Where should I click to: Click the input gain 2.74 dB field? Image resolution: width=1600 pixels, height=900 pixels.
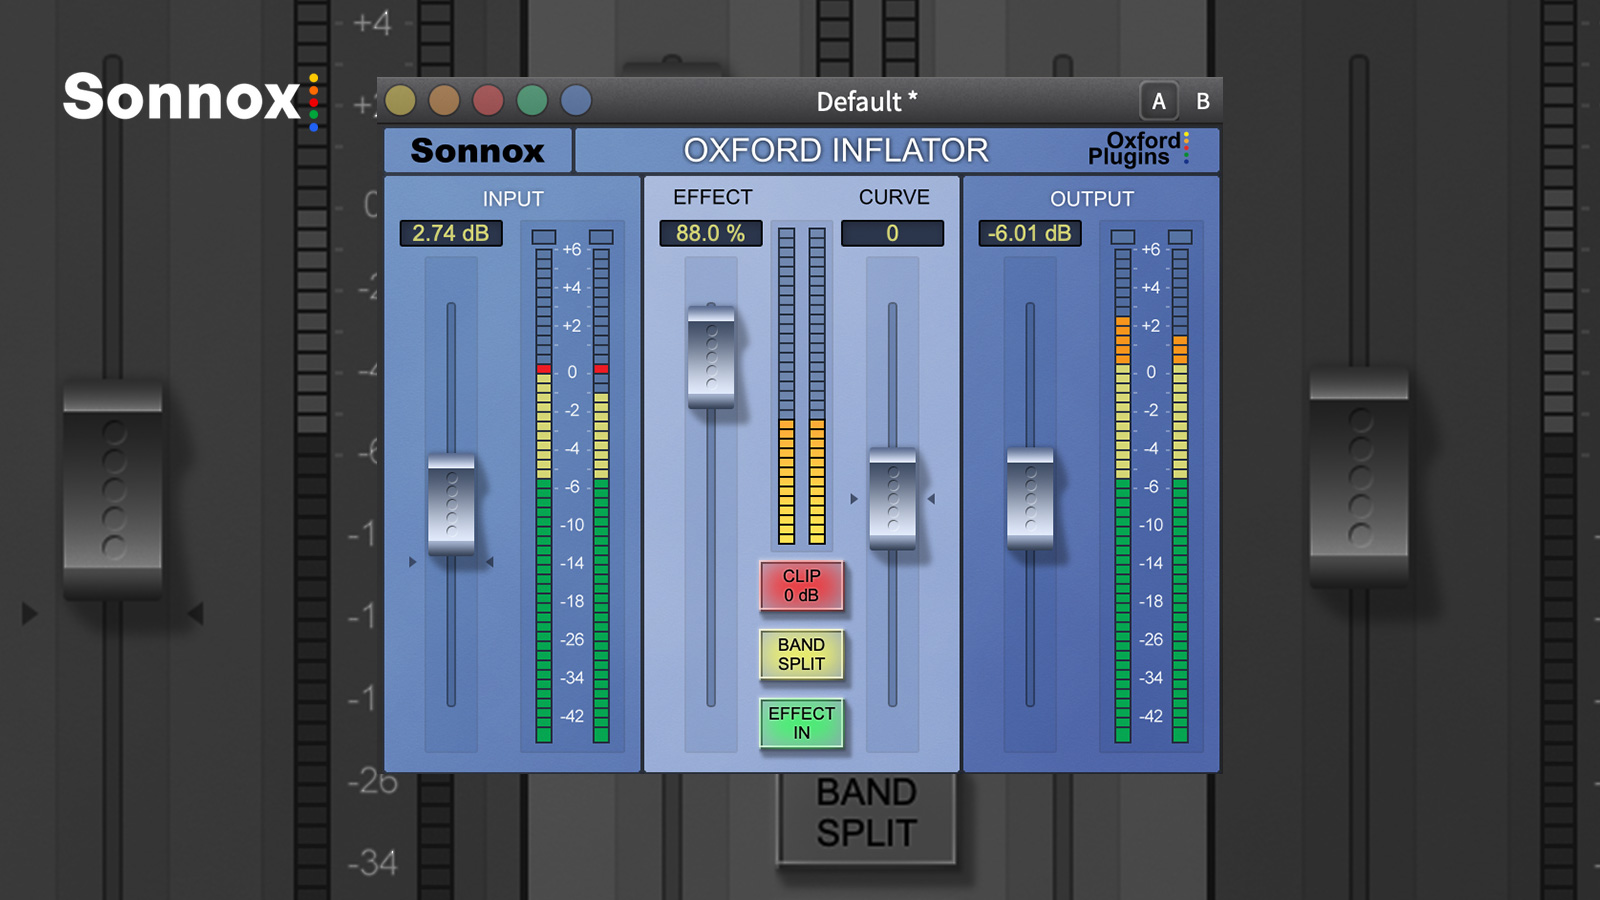(451, 233)
